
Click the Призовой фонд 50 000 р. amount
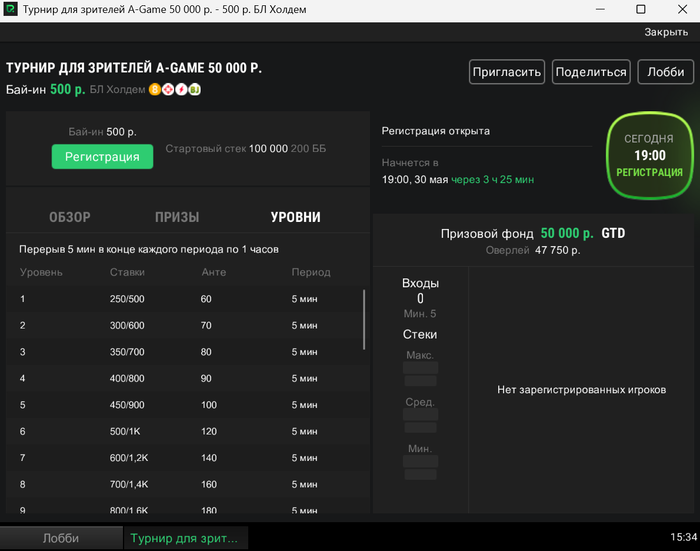point(567,233)
